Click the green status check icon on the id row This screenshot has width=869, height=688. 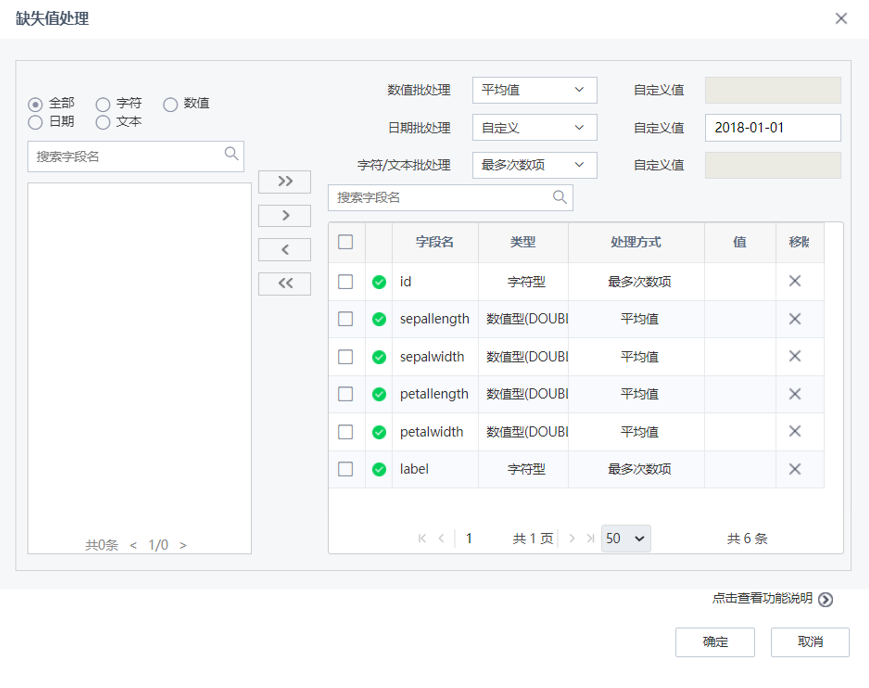379,282
